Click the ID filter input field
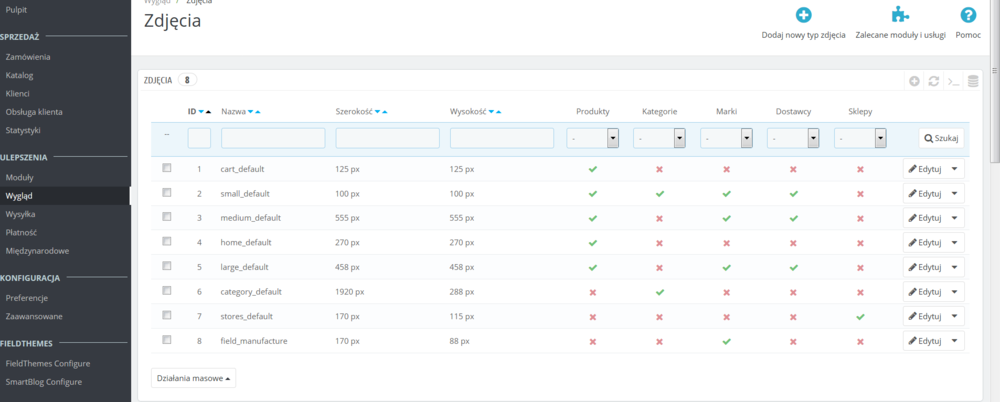This screenshot has height=402, width=1000. pyautogui.click(x=199, y=138)
